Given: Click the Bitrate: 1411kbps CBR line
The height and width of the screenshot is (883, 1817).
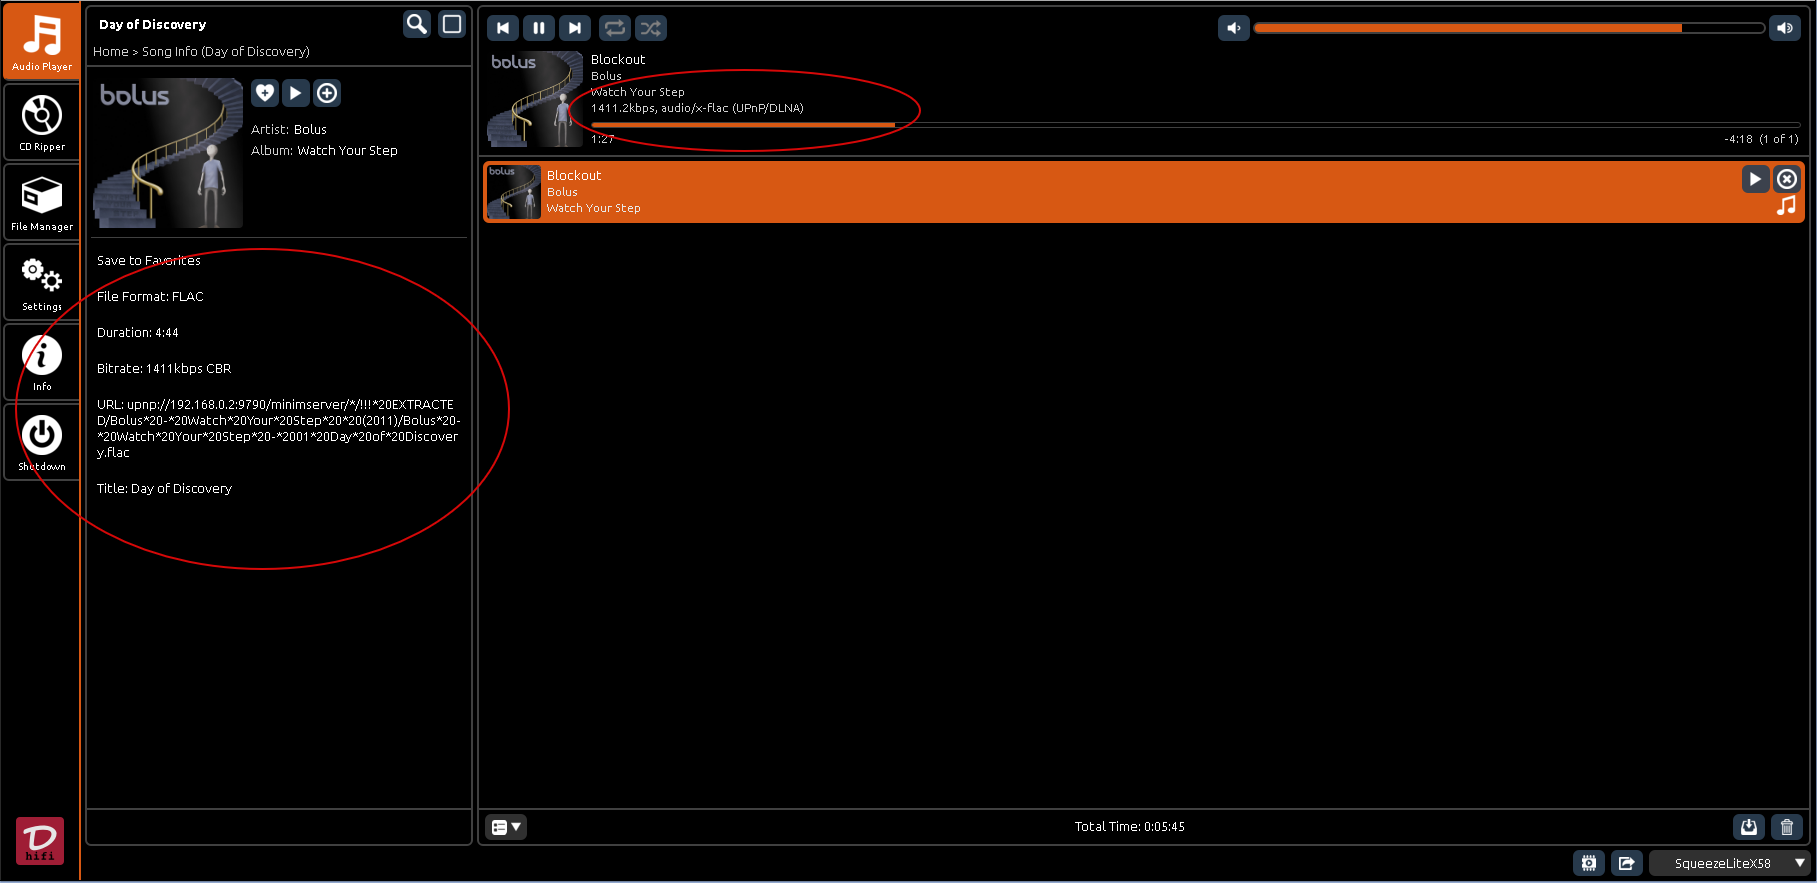Looking at the screenshot, I should (x=164, y=368).
